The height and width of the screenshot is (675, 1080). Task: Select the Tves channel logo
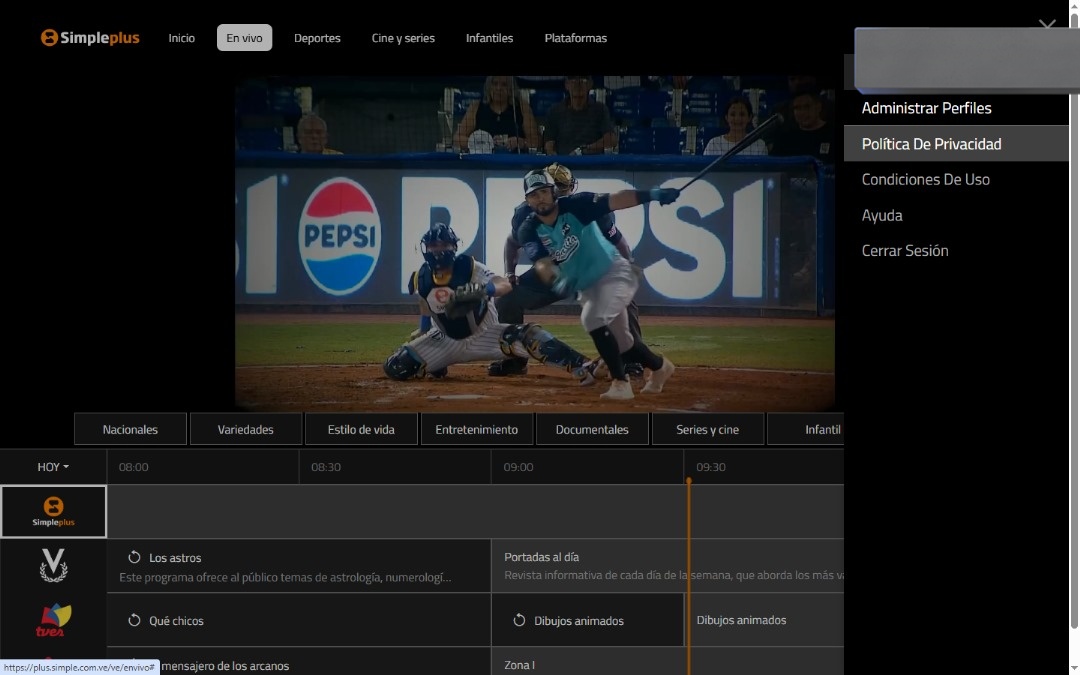click(x=53, y=620)
